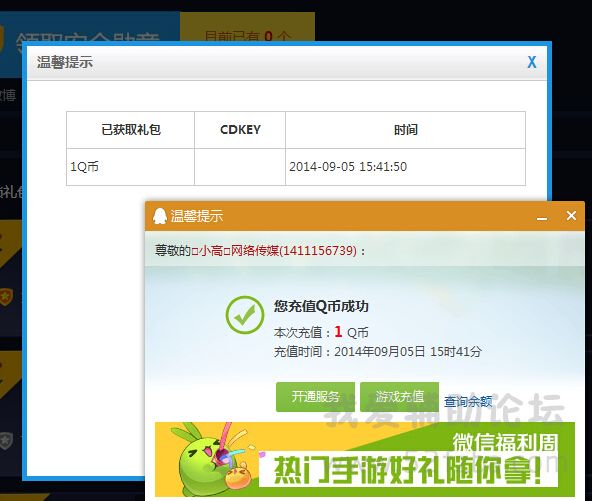Select the 已获取礼包 column header
This screenshot has height=501, width=592.
(x=130, y=130)
